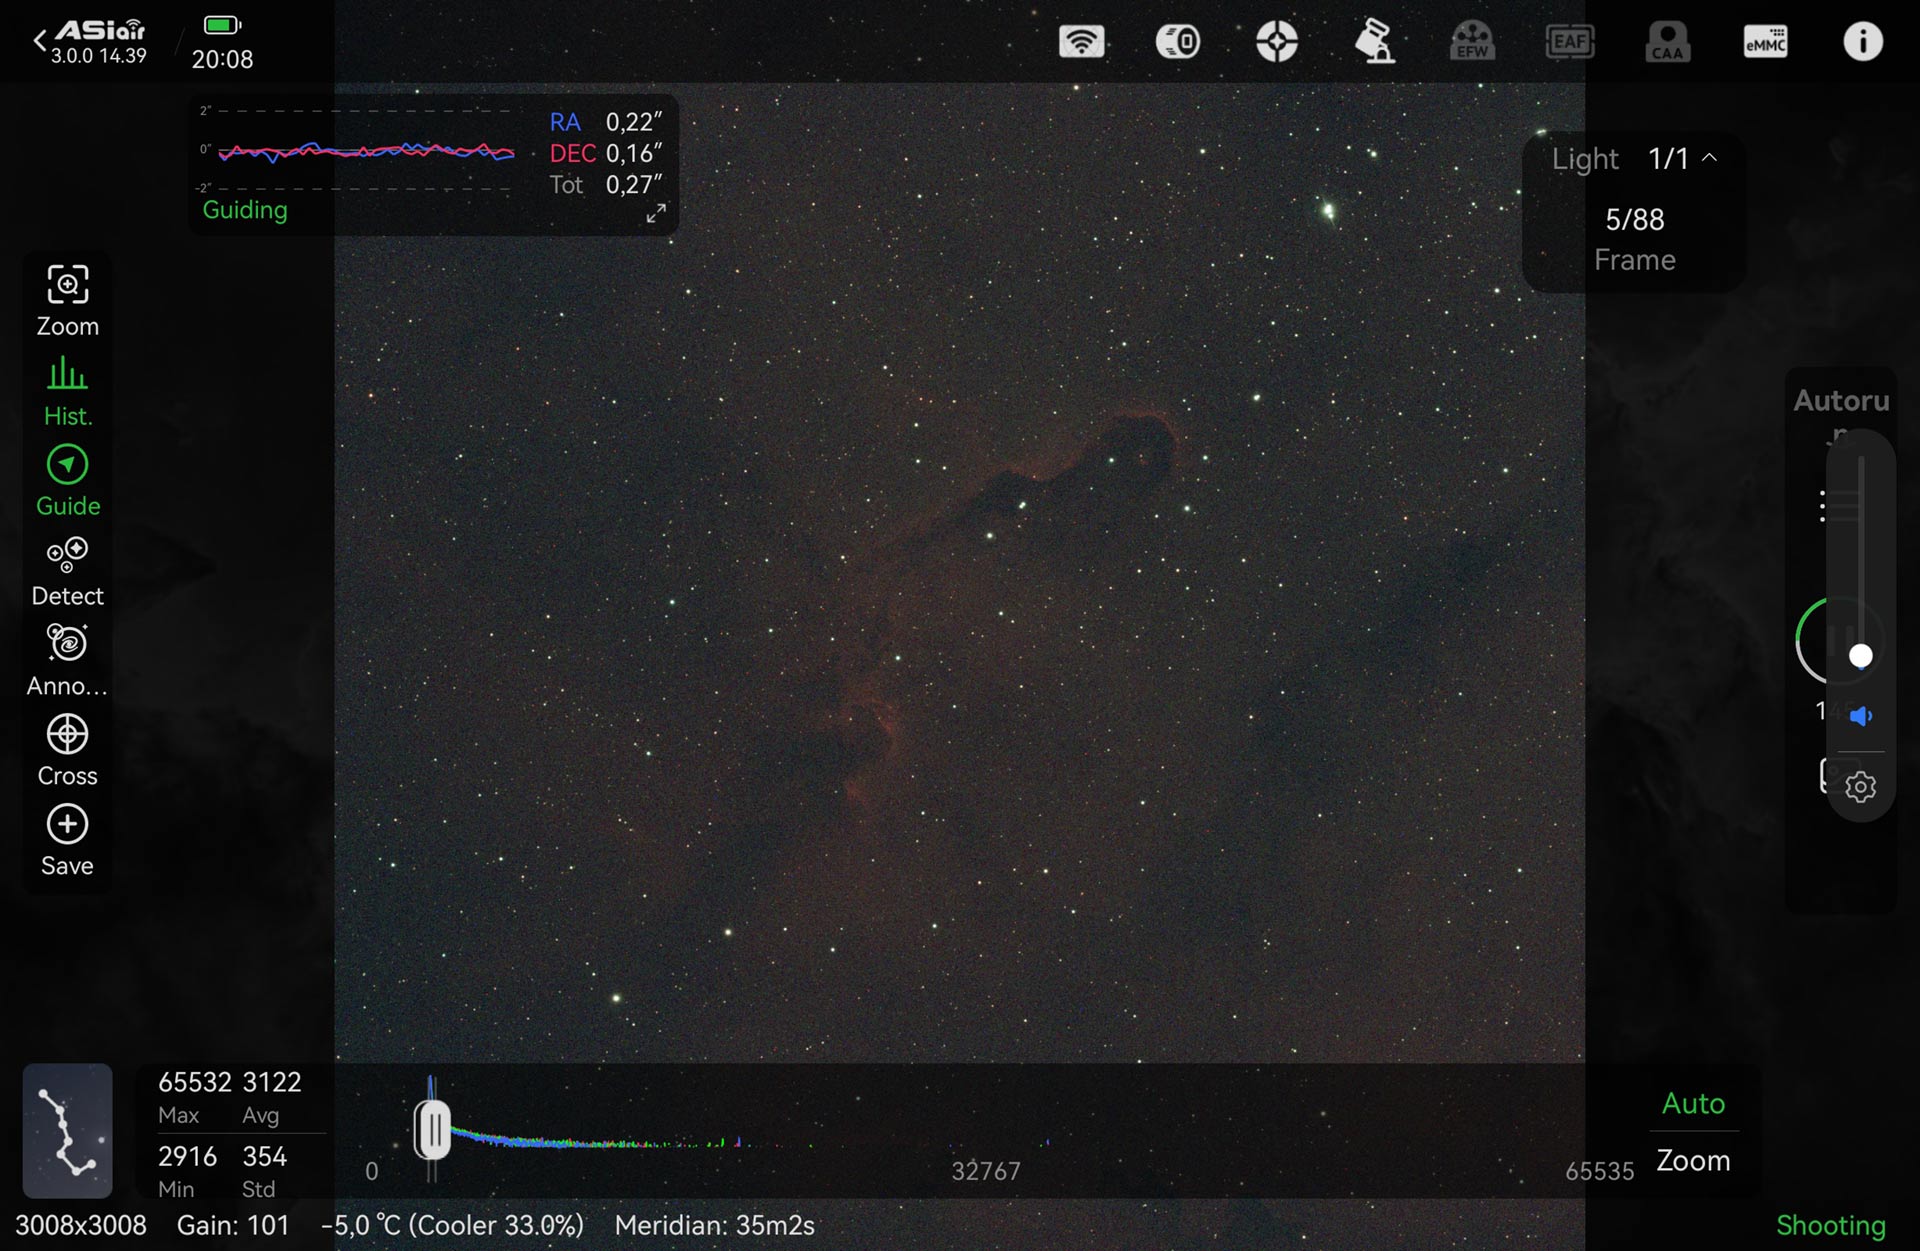The width and height of the screenshot is (1920, 1251).
Task: Adjust the volume slider knob
Action: (x=1860, y=656)
